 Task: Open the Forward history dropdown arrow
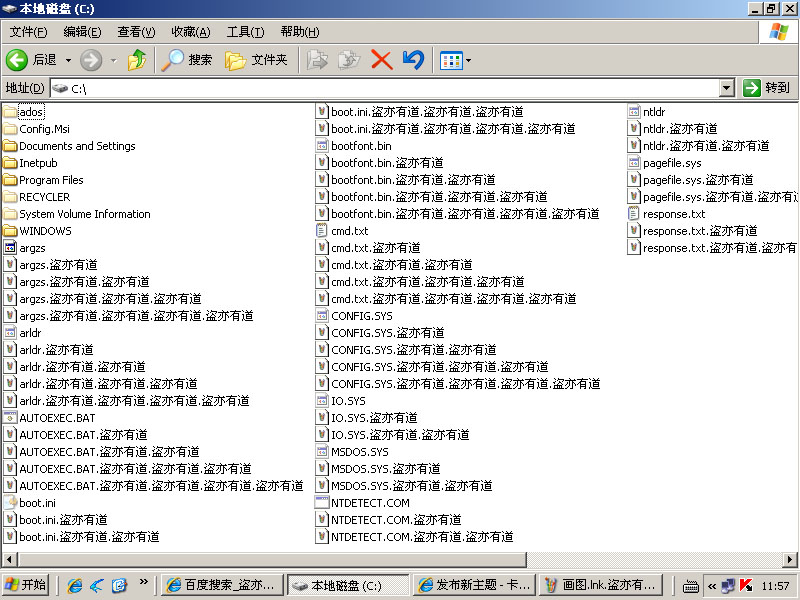tap(113, 60)
